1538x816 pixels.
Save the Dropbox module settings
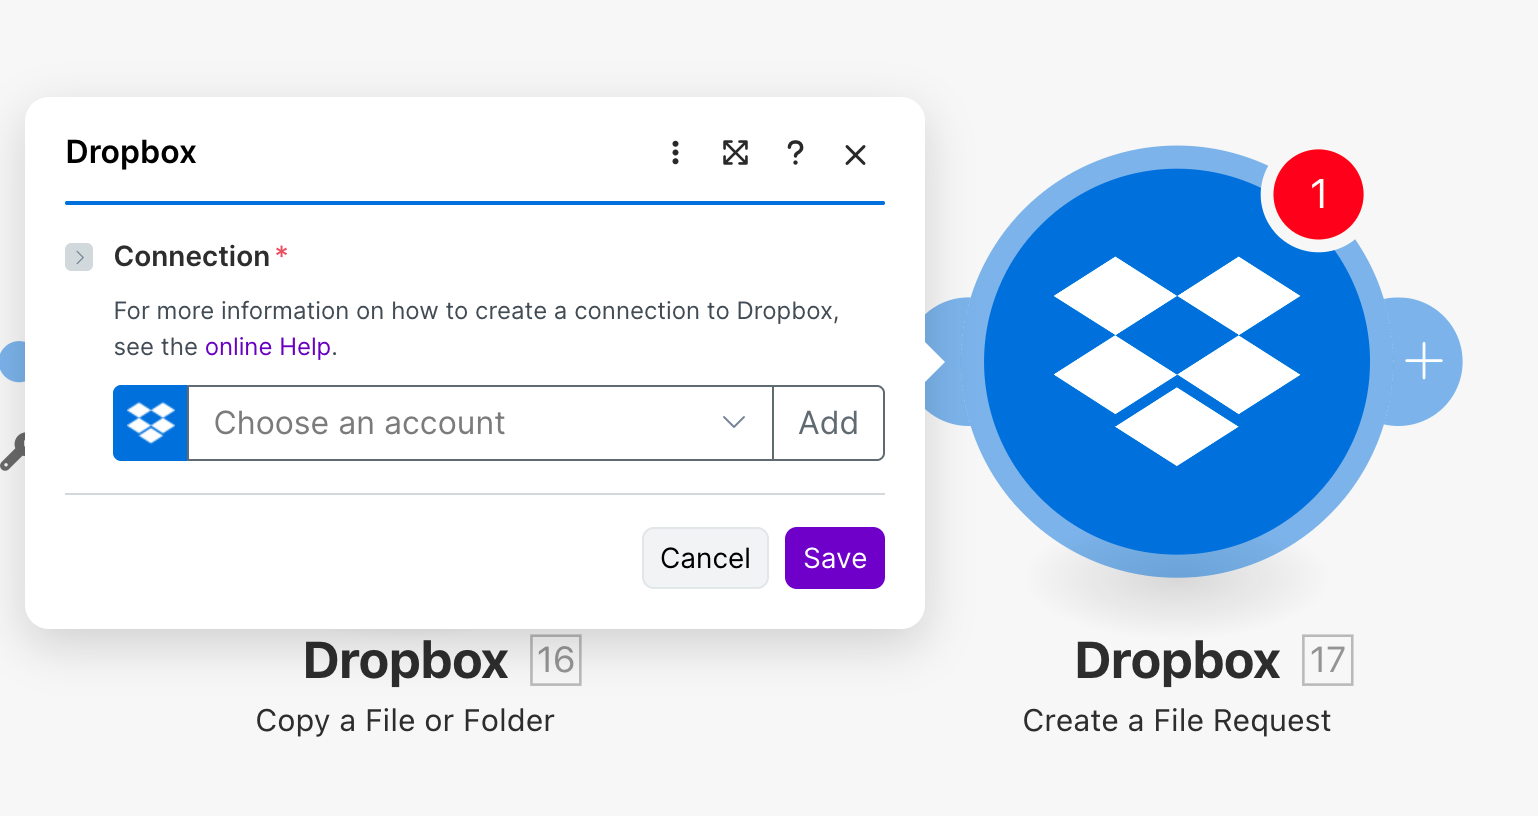[835, 558]
